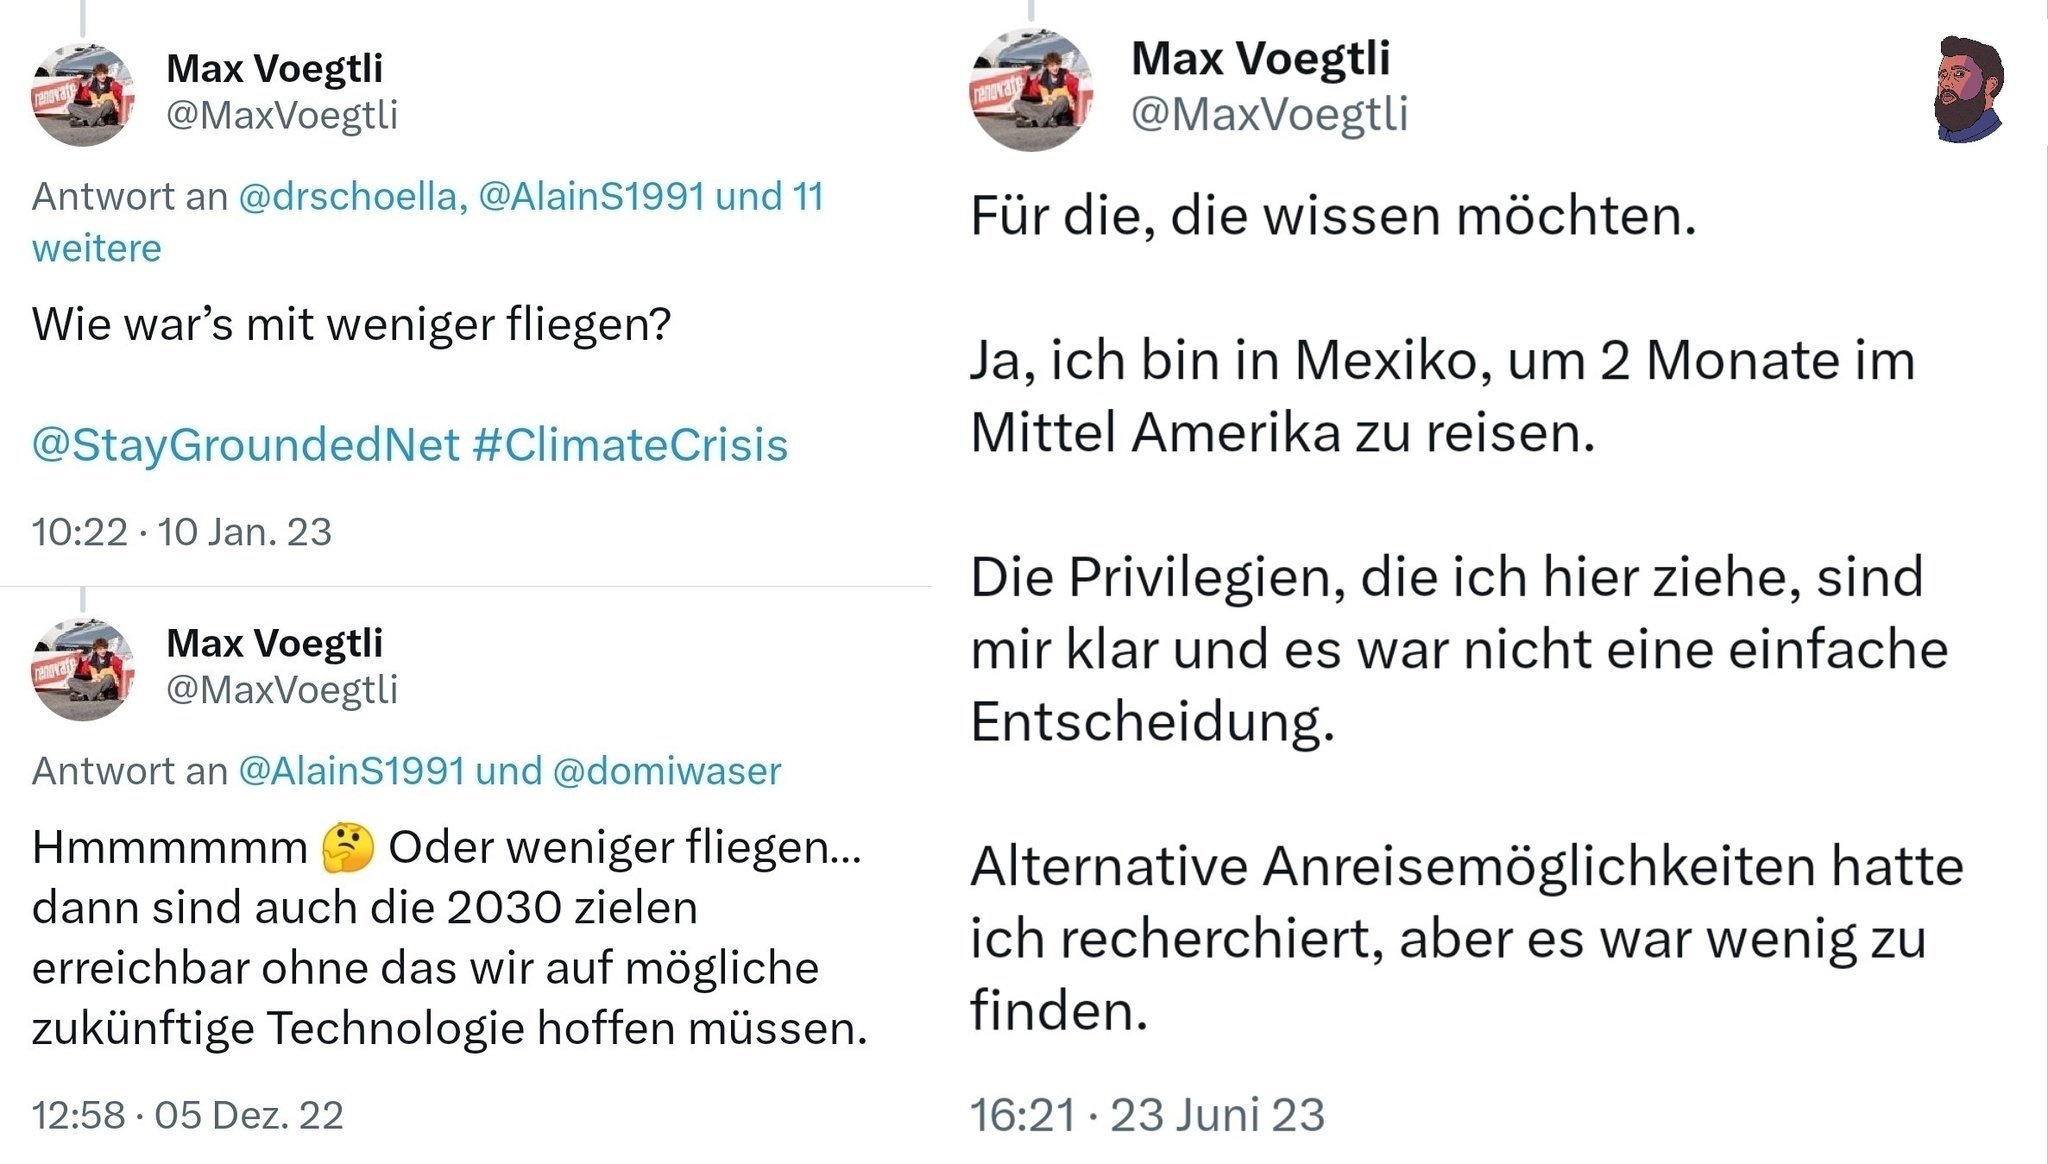Click the bearded cartoon avatar icon
This screenshot has width=2048, height=1164.
(1968, 88)
